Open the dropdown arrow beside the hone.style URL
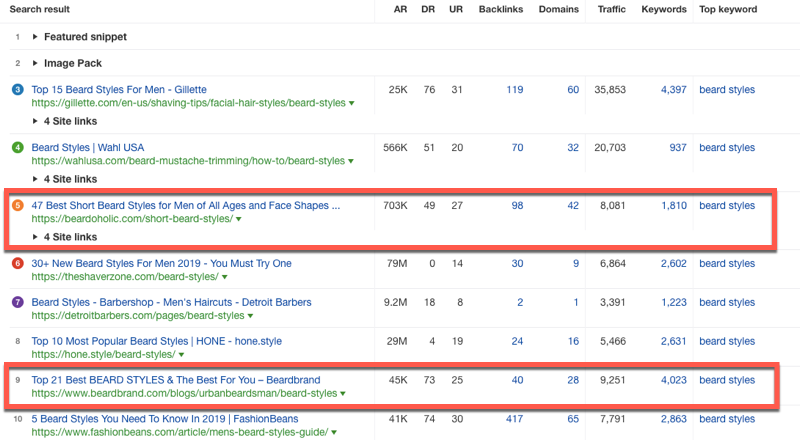The image size is (800, 440). tap(180, 354)
